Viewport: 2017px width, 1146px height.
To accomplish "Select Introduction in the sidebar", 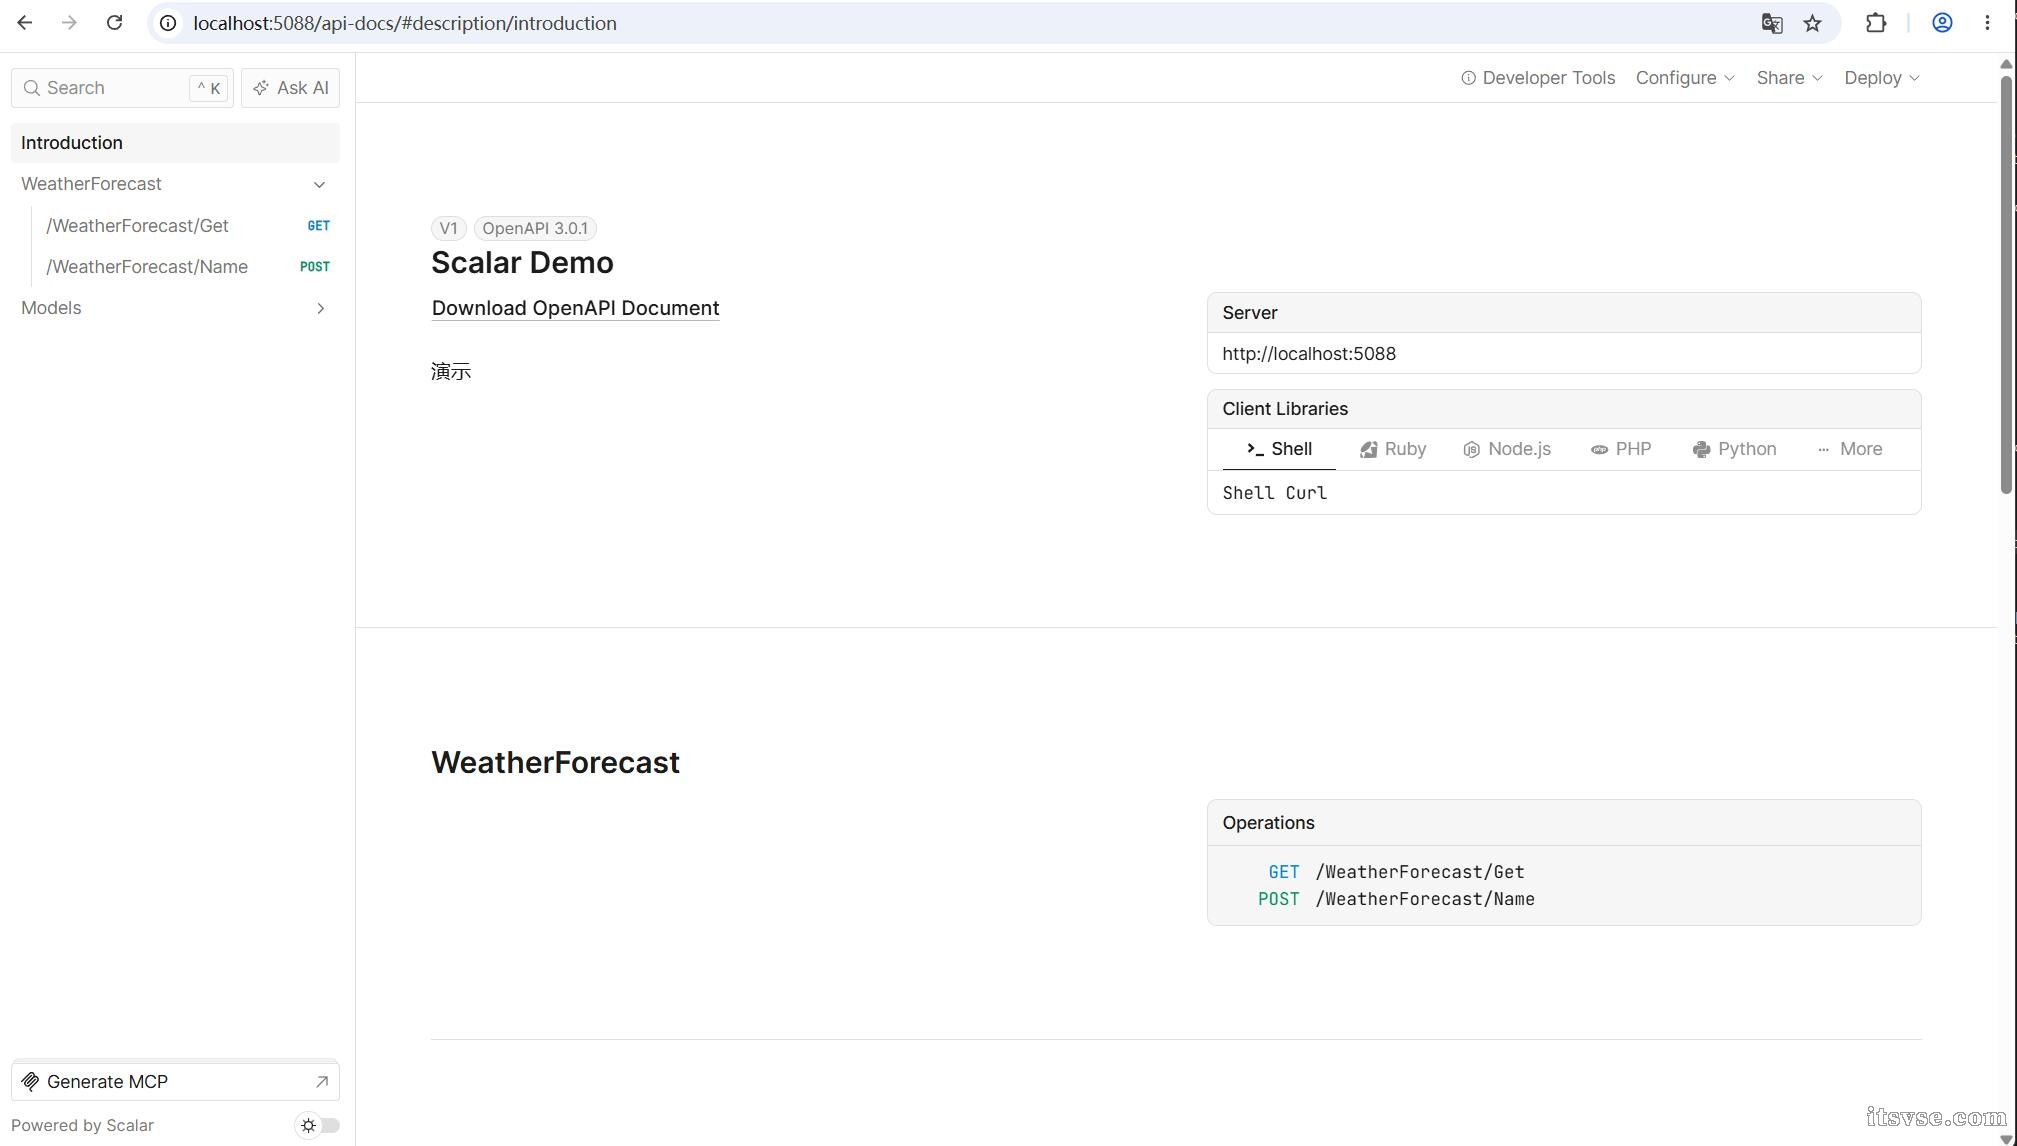I will point(175,143).
